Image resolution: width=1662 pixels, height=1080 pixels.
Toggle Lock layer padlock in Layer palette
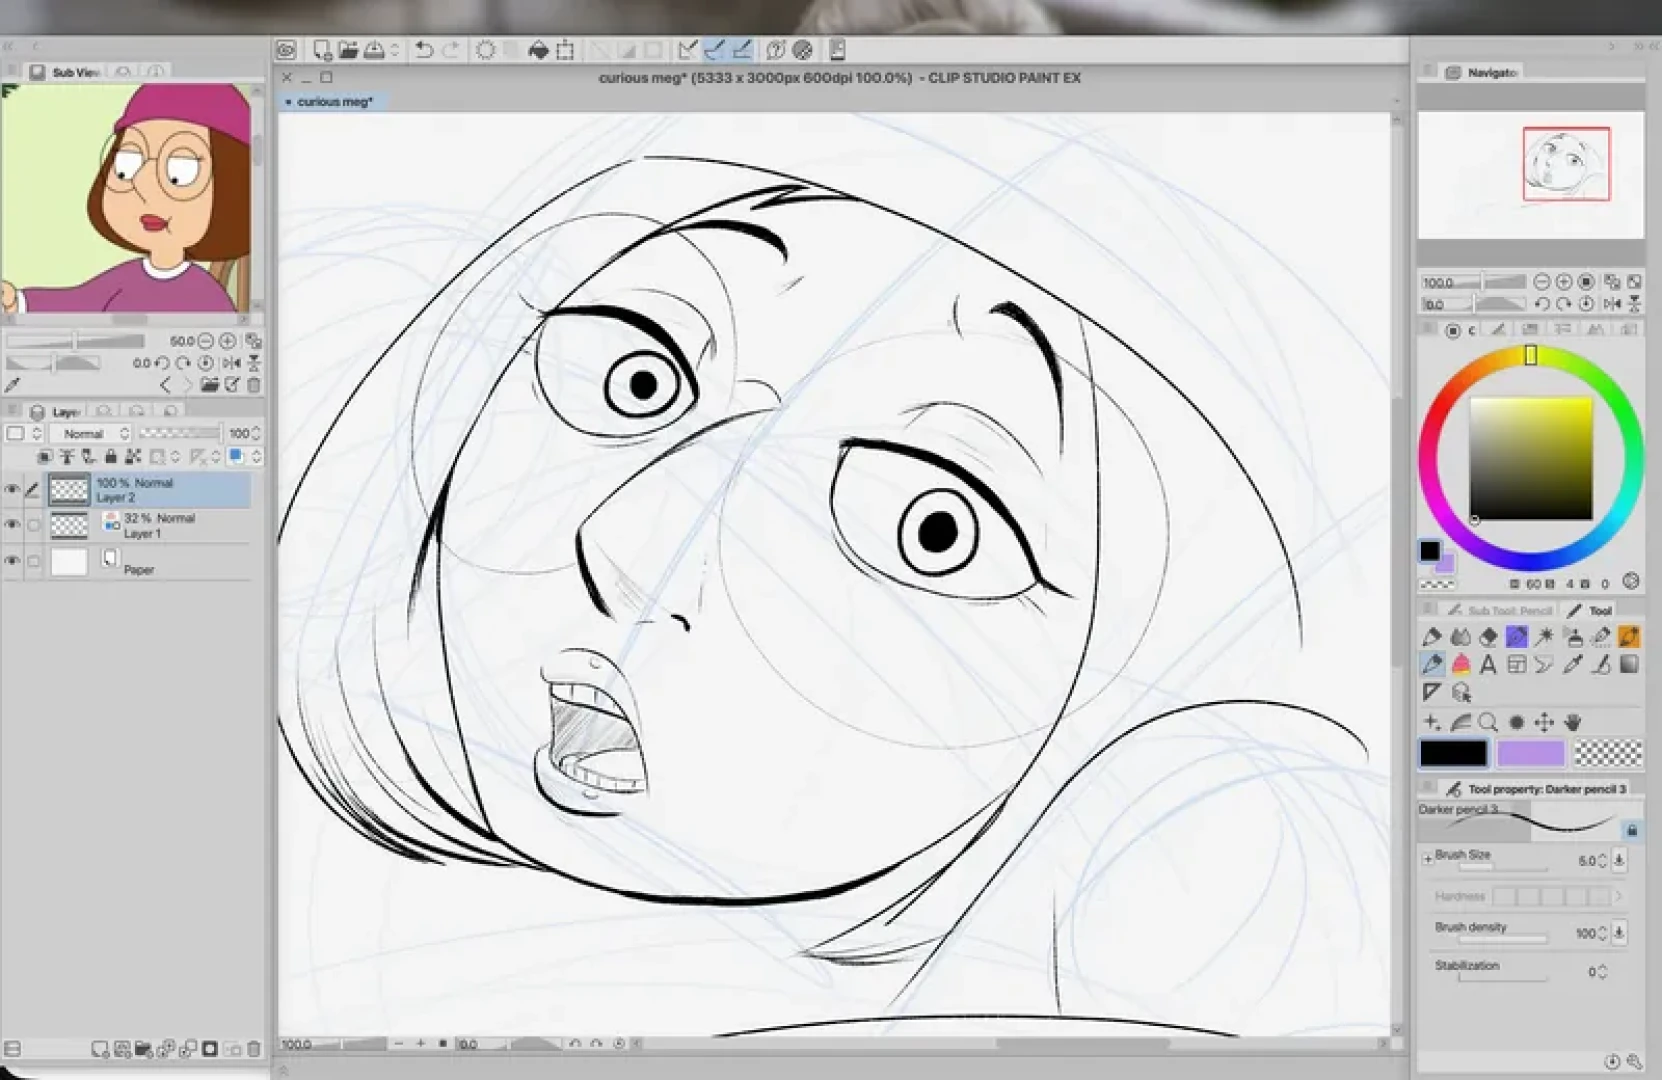tap(110, 457)
